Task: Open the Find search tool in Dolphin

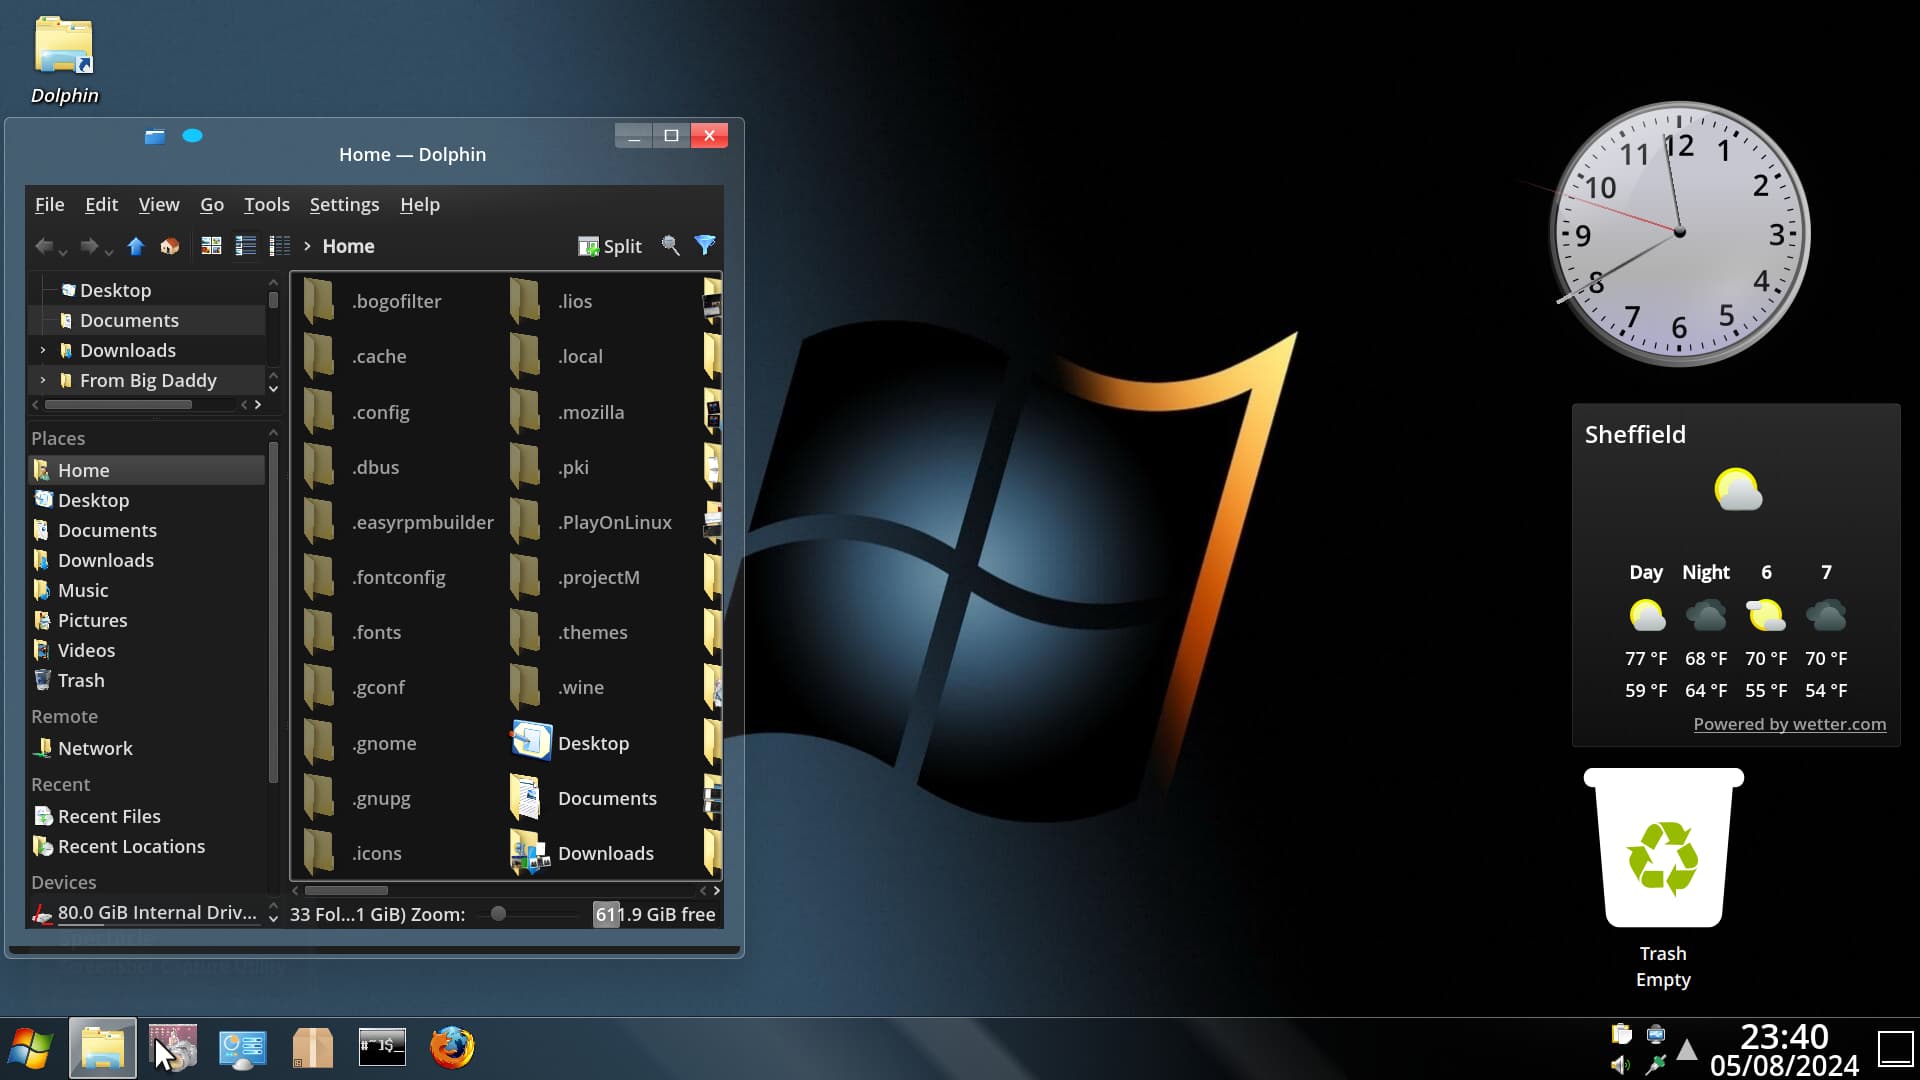Action: [x=671, y=246]
